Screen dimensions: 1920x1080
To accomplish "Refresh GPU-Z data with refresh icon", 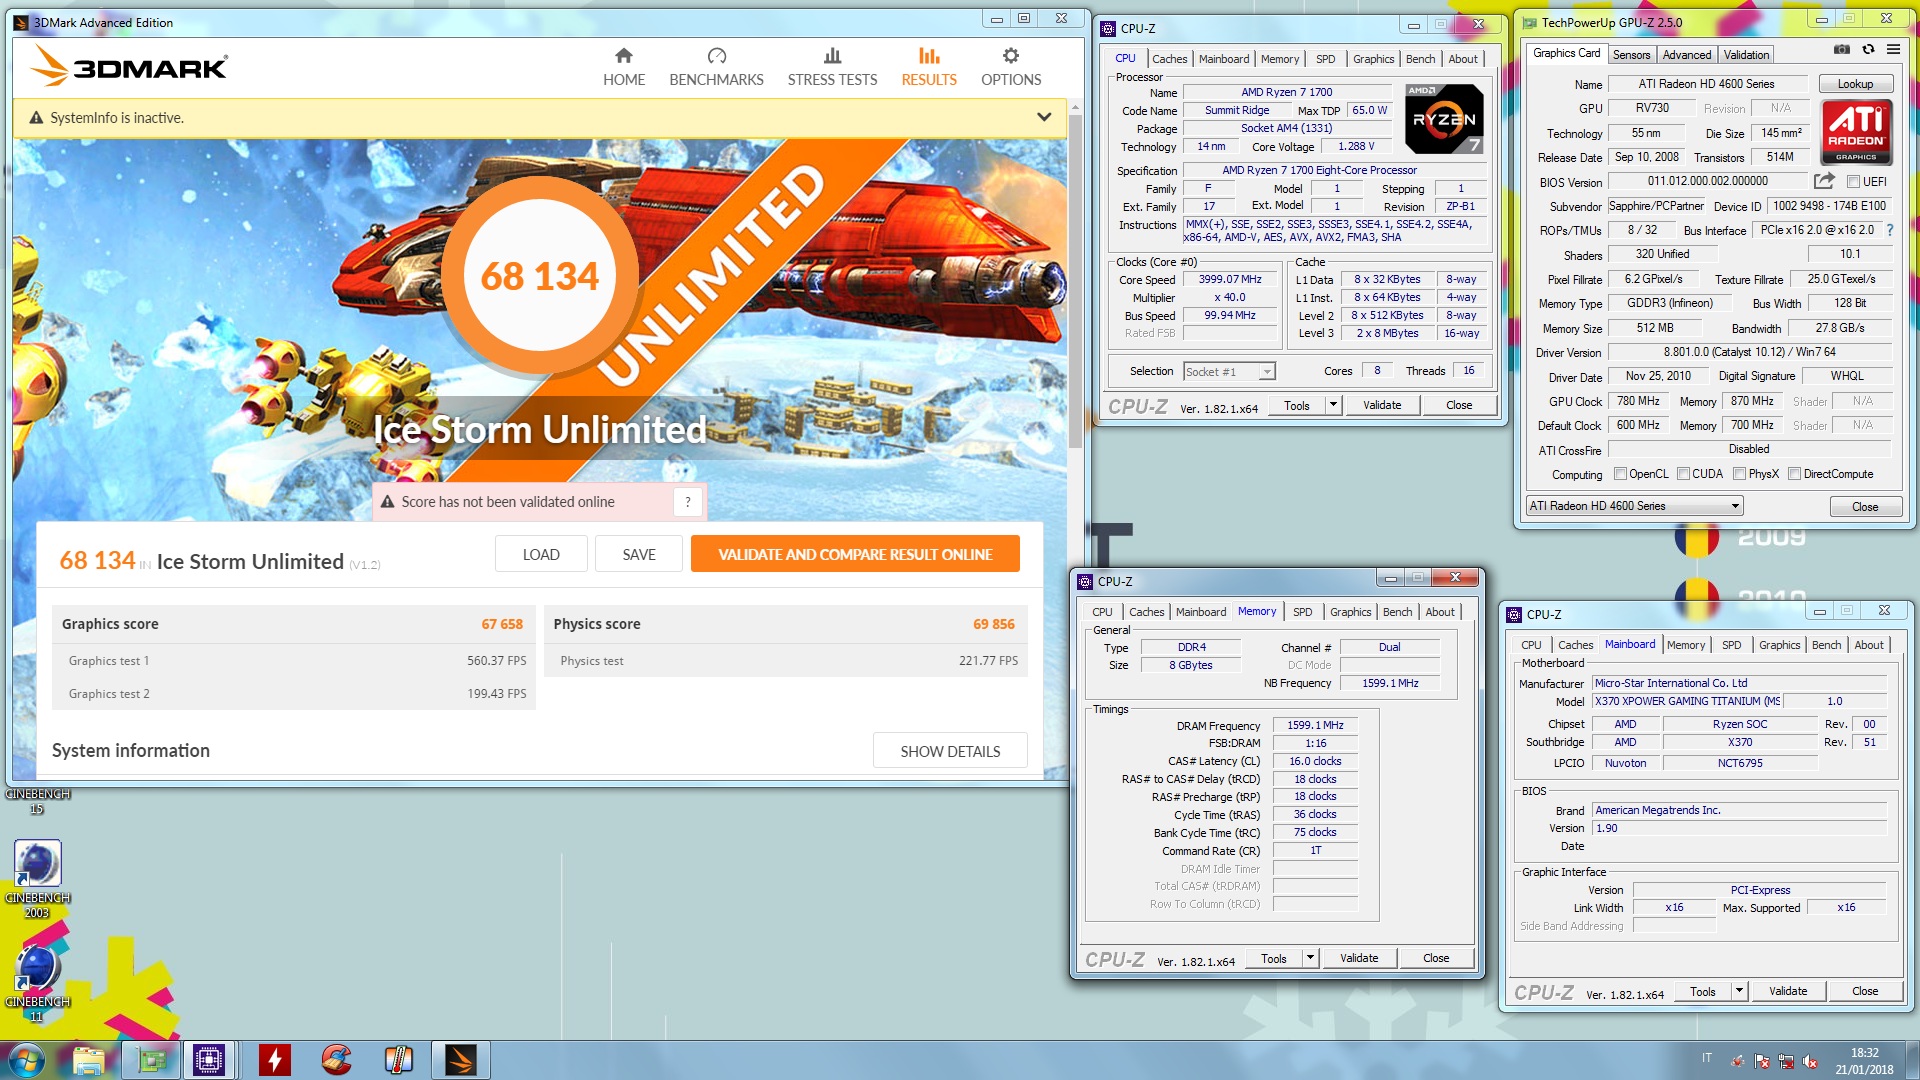I will [x=1868, y=49].
